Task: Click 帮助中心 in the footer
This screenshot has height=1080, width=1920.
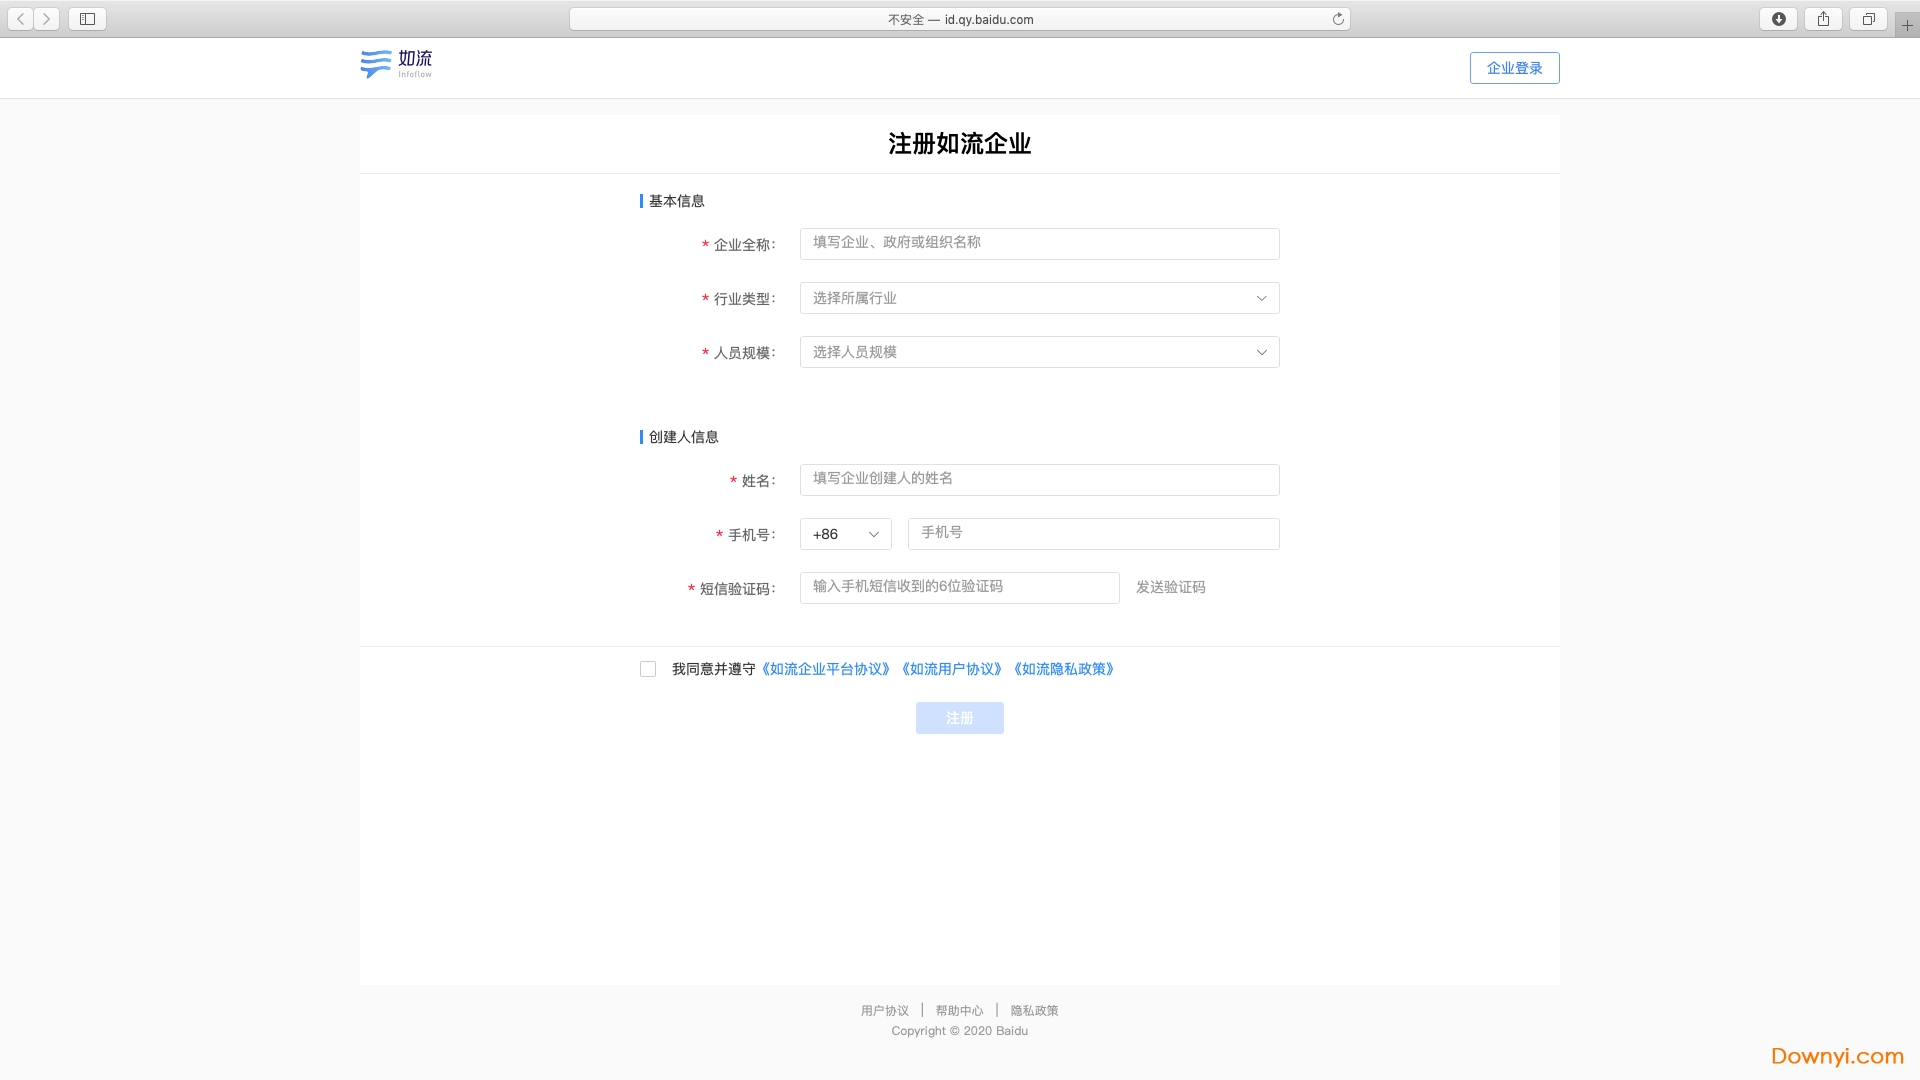Action: click(959, 1011)
